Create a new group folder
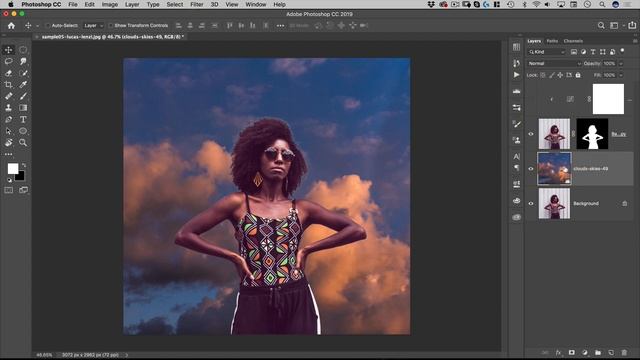Viewport: 640px width, 360px height. tap(598, 352)
